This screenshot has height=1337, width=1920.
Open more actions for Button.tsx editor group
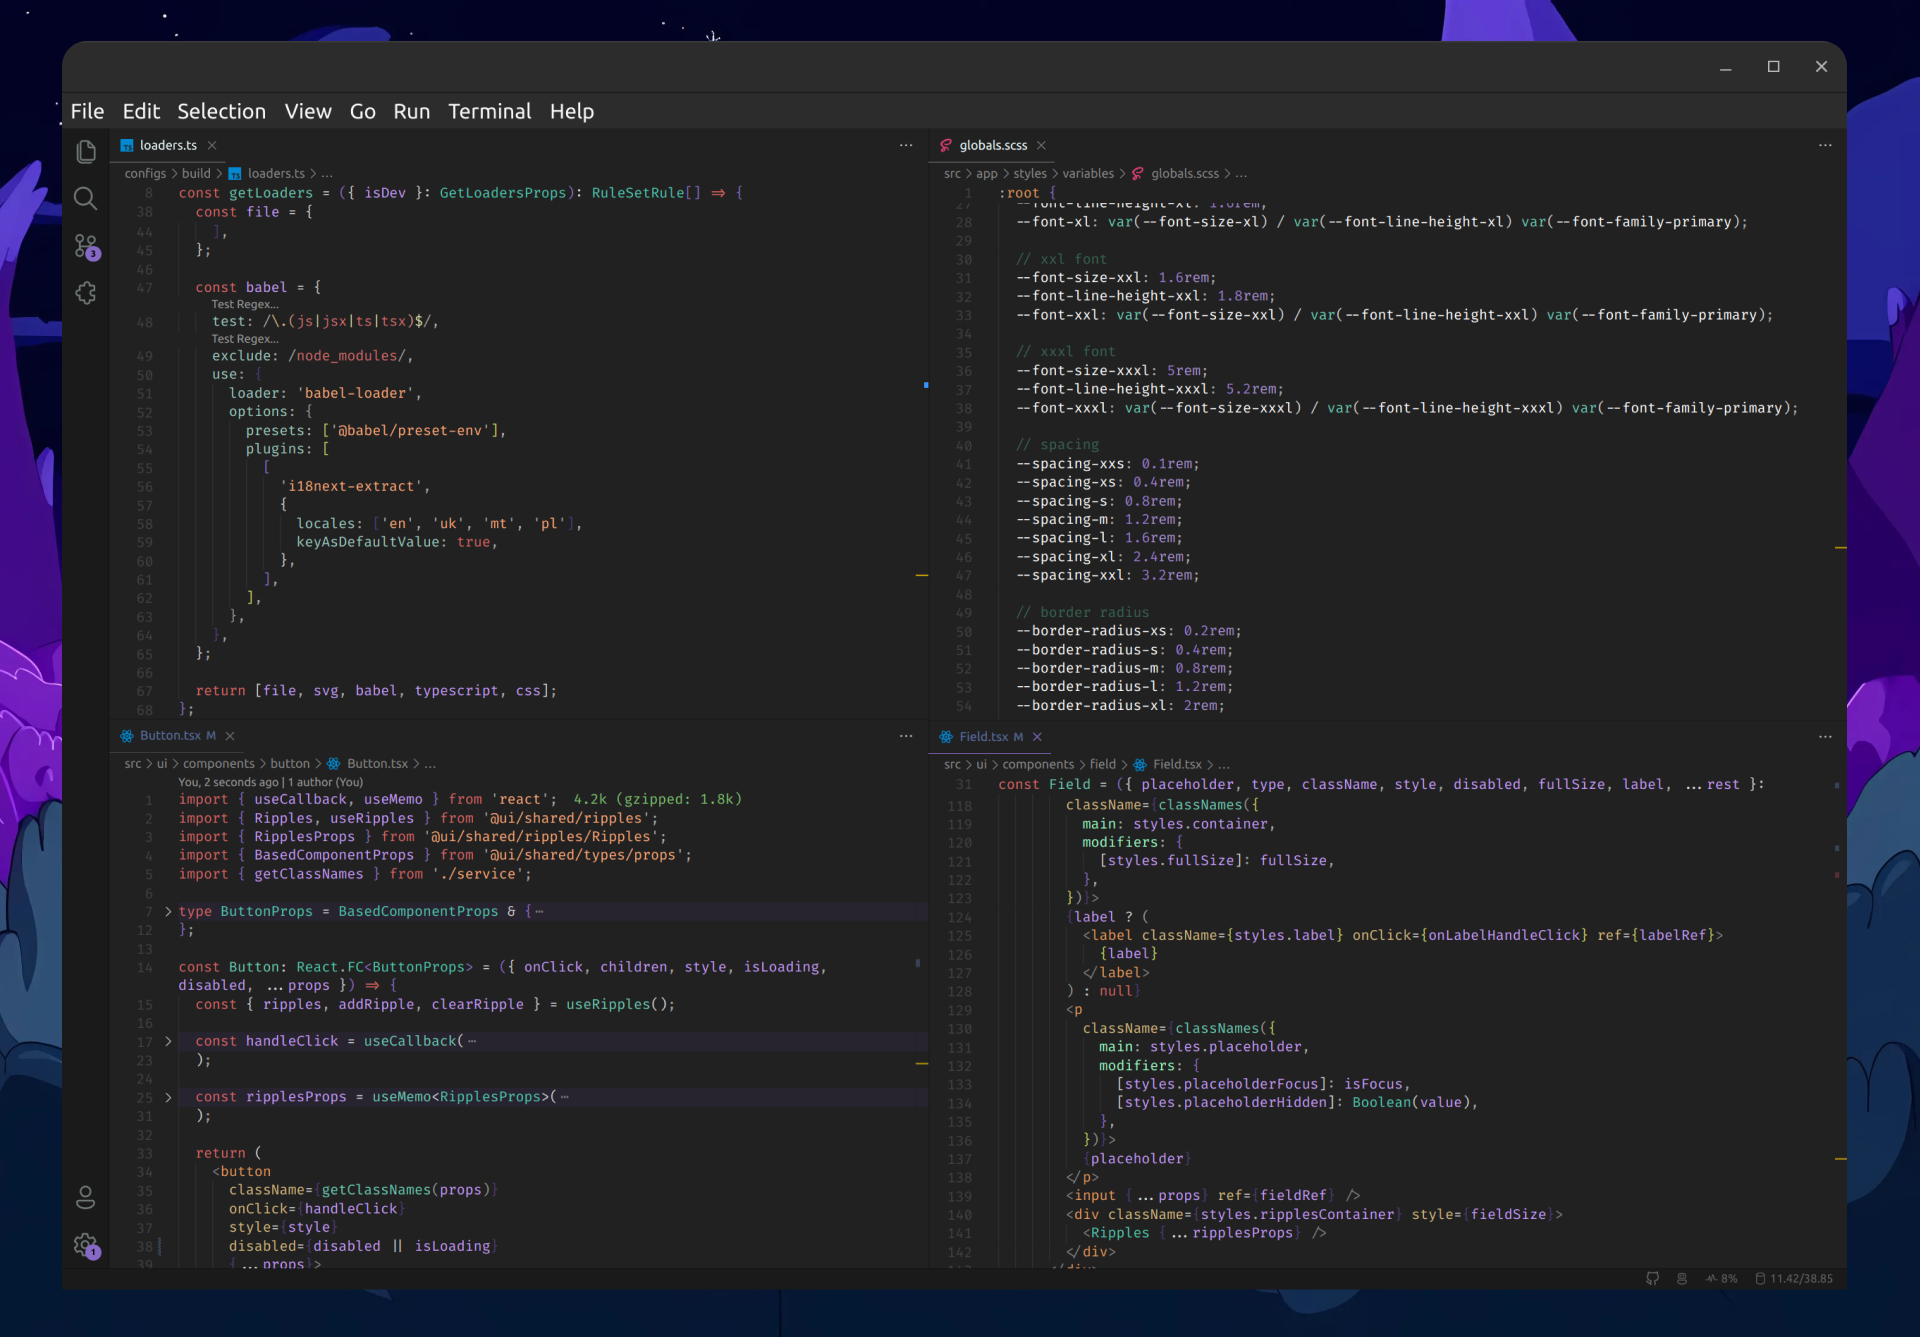pyautogui.click(x=906, y=735)
